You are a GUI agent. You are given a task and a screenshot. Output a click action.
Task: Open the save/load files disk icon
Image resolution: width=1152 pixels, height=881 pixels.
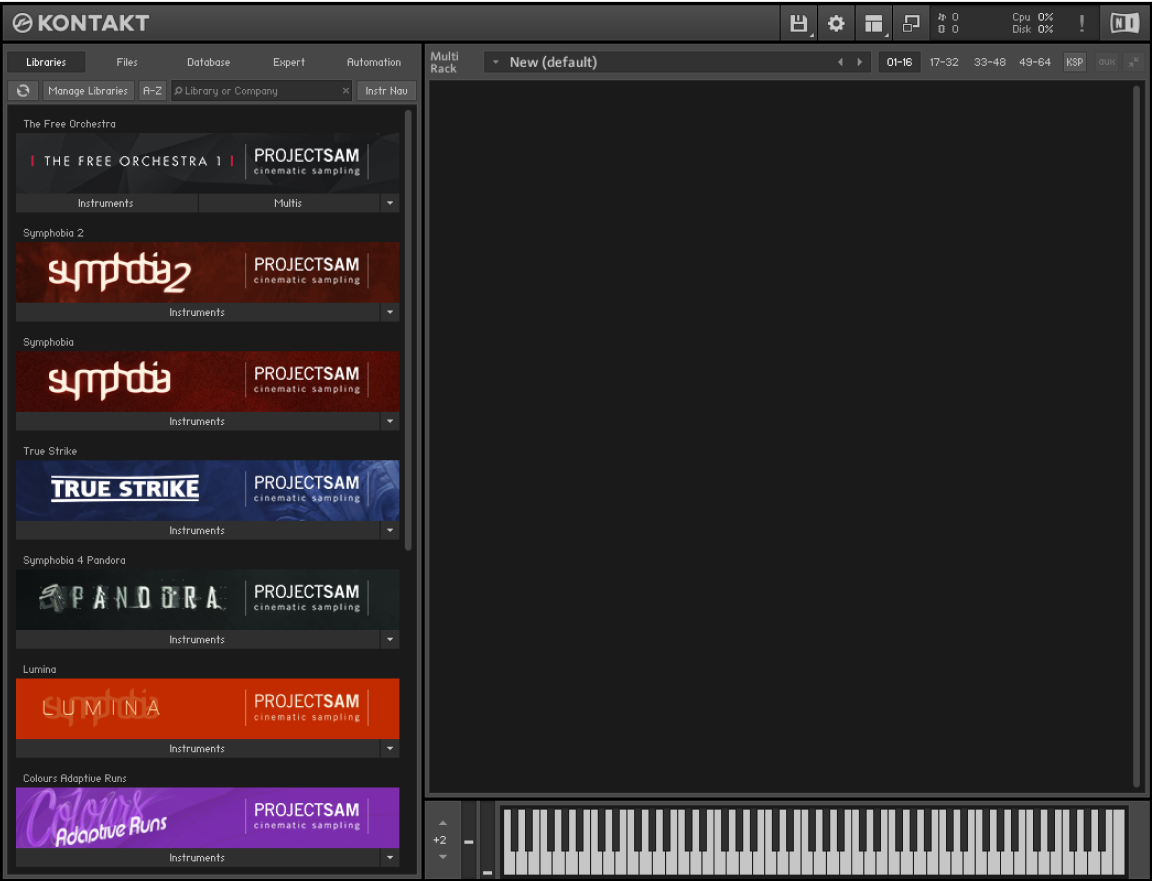pos(798,23)
